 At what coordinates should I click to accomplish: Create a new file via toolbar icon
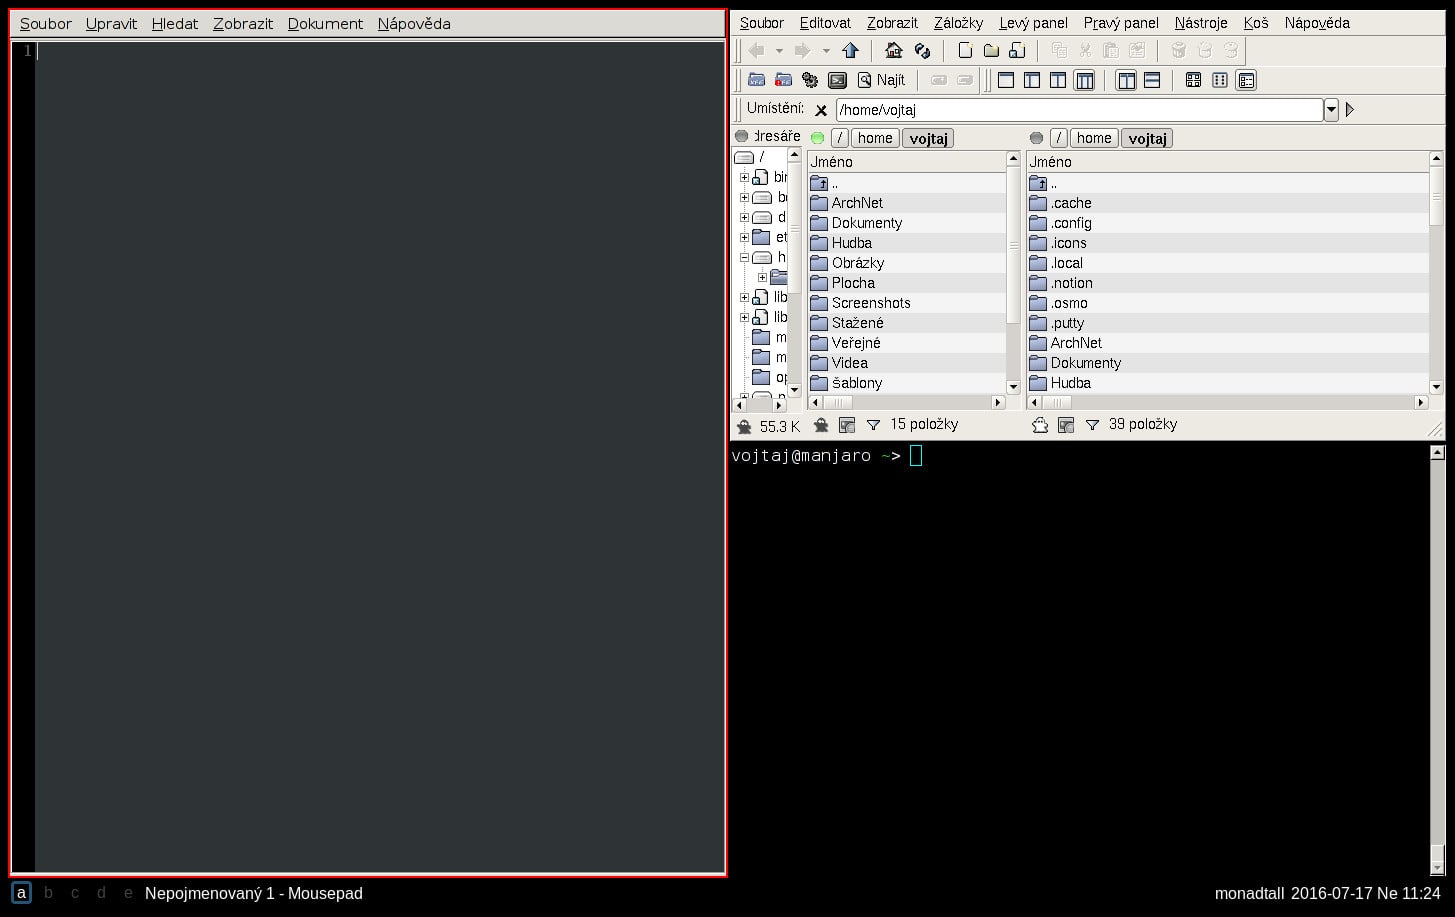(965, 51)
